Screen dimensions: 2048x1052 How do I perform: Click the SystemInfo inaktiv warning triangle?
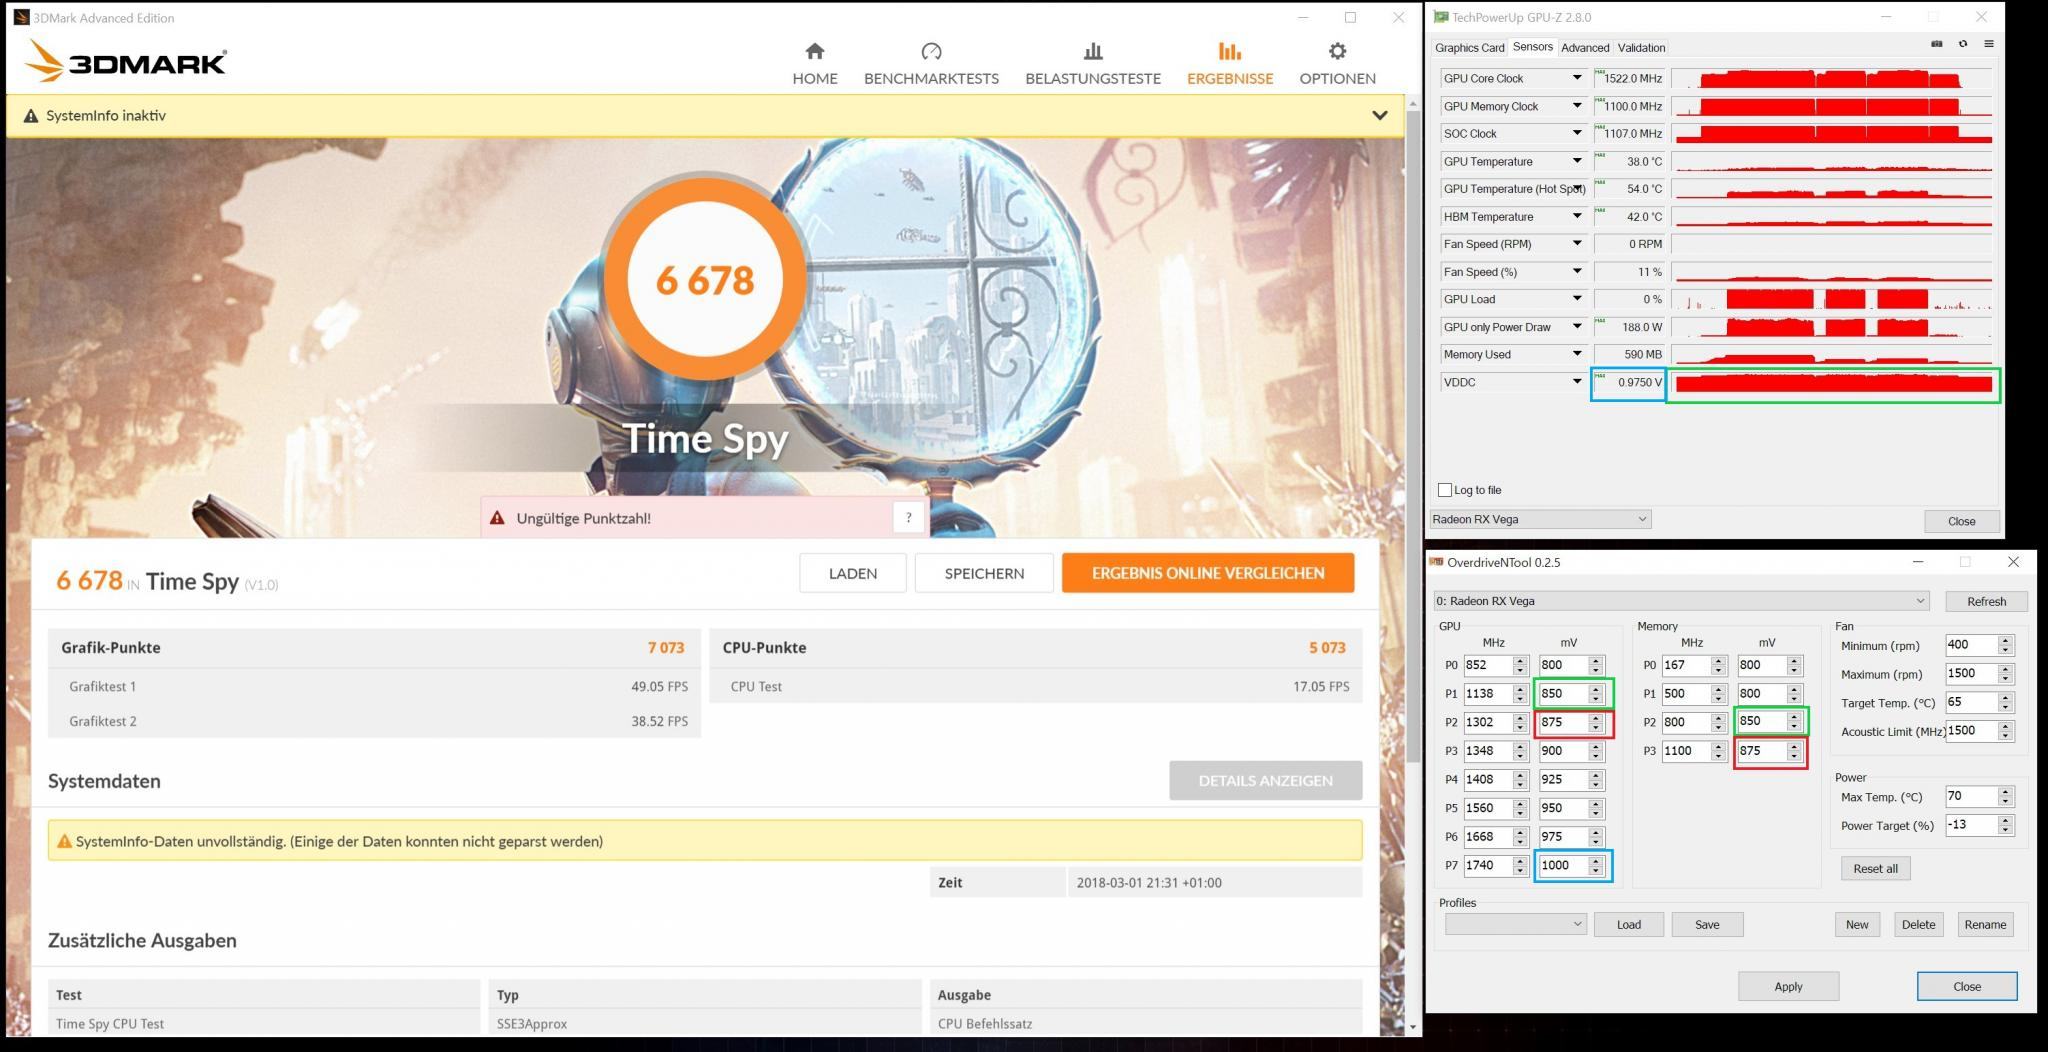31,116
